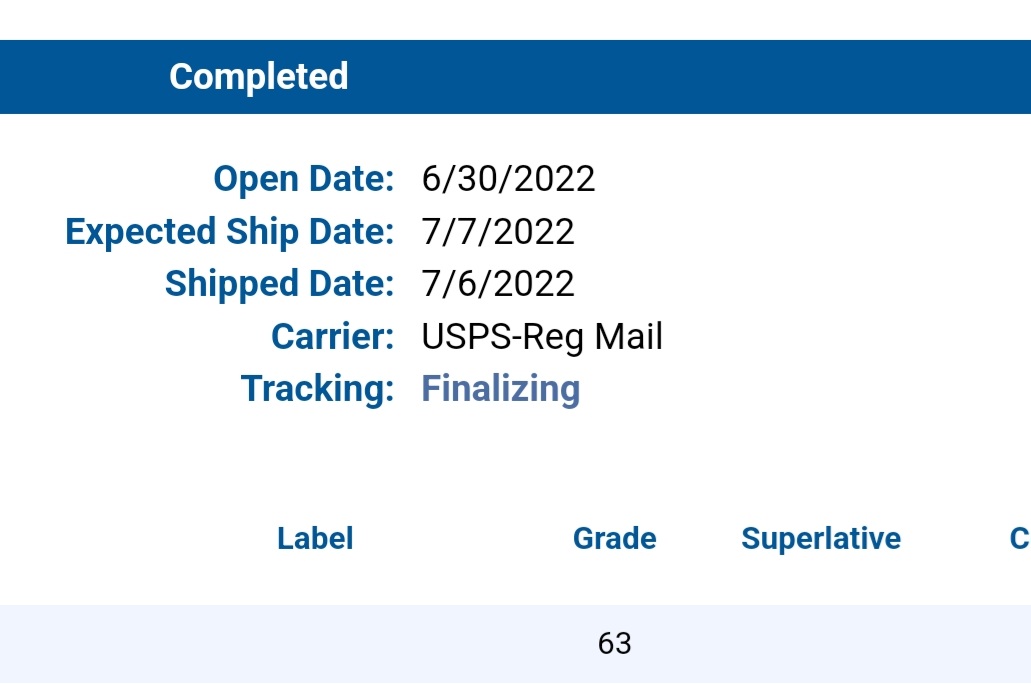This screenshot has width=1031, height=684.
Task: Select the 6/30/2022 open date value
Action: 508,179
